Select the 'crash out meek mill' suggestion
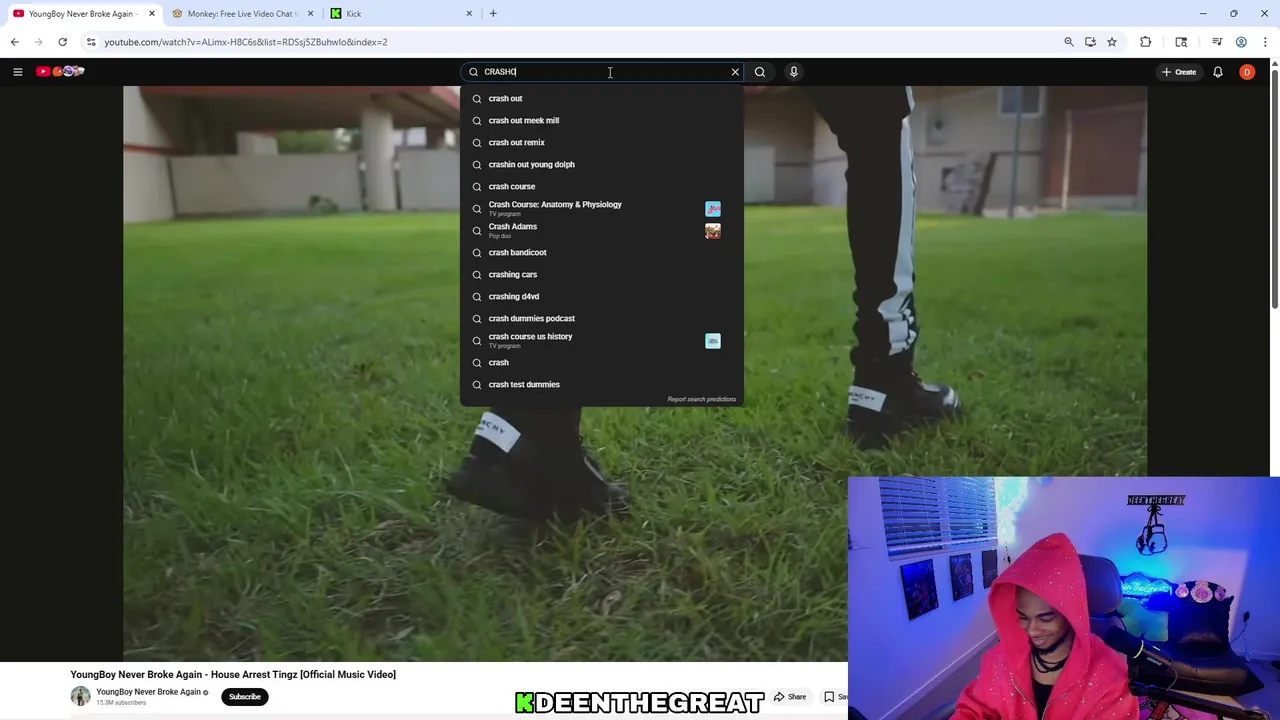Viewport: 1280px width, 720px height. (601, 120)
